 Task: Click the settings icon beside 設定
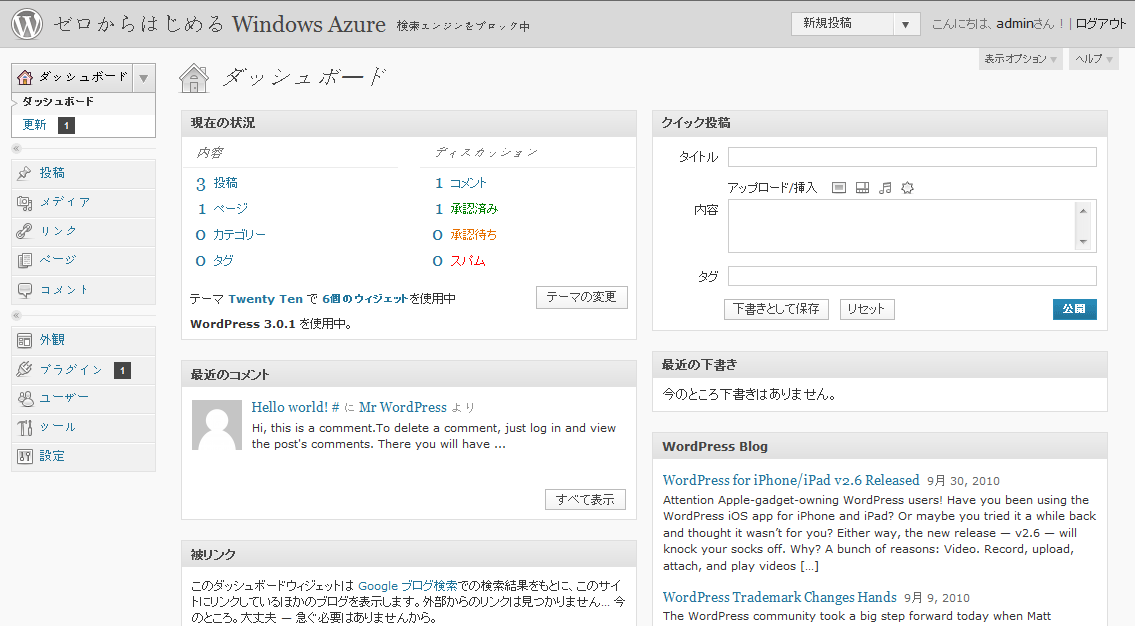tap(25, 456)
